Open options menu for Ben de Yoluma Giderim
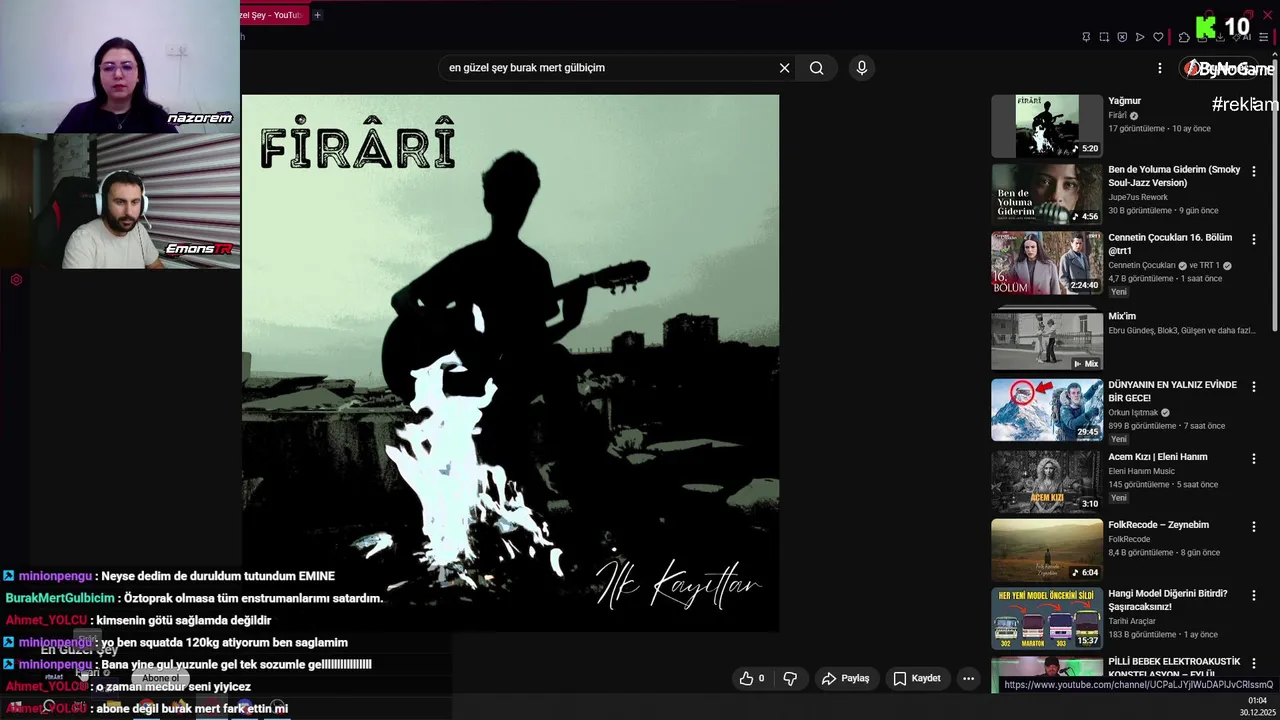This screenshot has height=720, width=1280. 1253,171
